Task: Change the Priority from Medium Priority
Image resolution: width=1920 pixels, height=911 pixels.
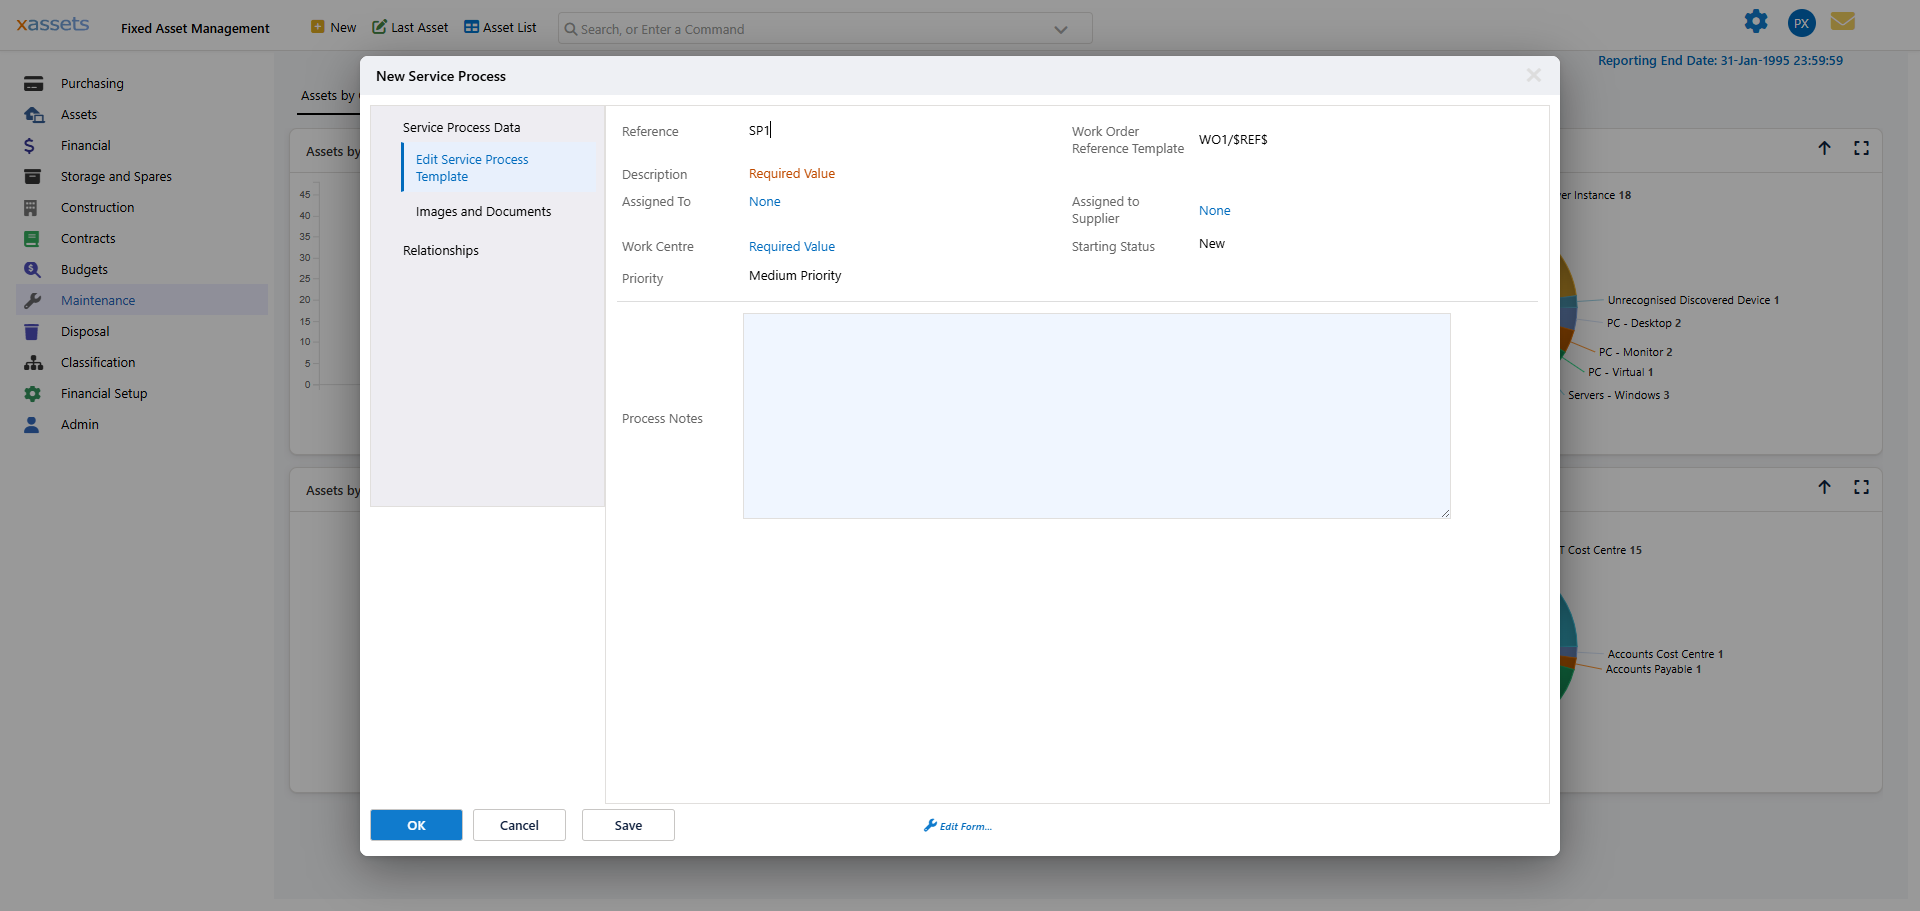Action: pyautogui.click(x=794, y=275)
